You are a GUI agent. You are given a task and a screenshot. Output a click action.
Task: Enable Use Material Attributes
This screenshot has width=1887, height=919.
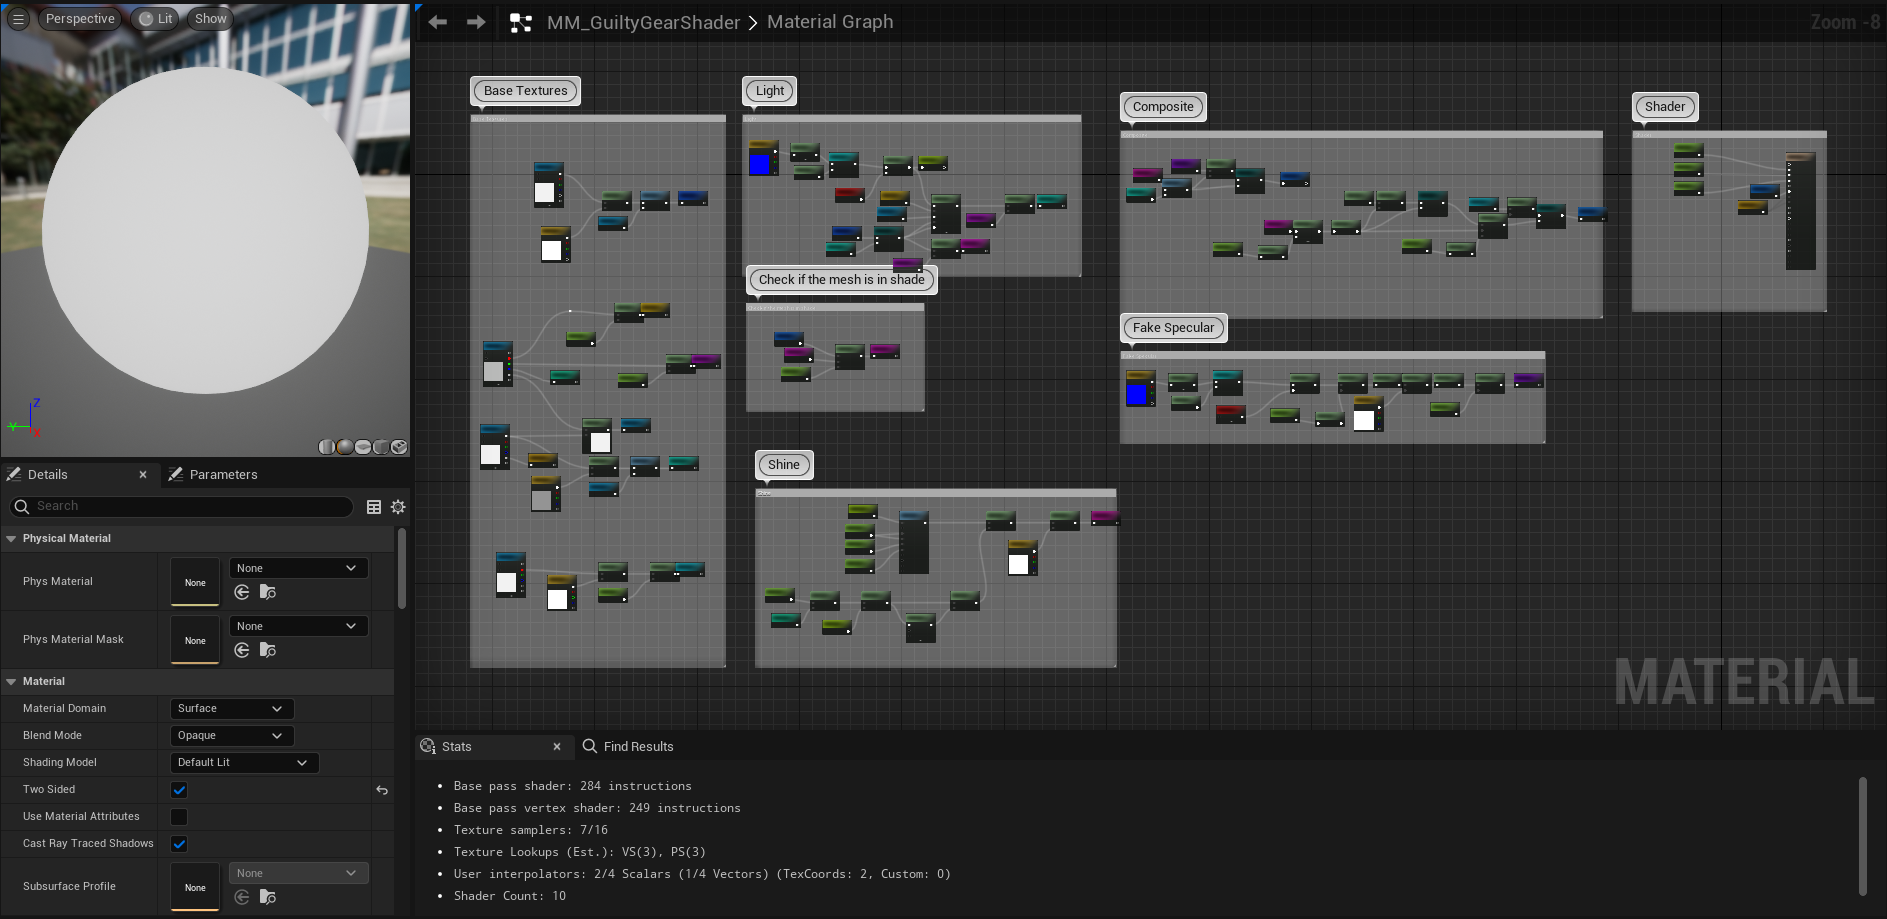(178, 816)
